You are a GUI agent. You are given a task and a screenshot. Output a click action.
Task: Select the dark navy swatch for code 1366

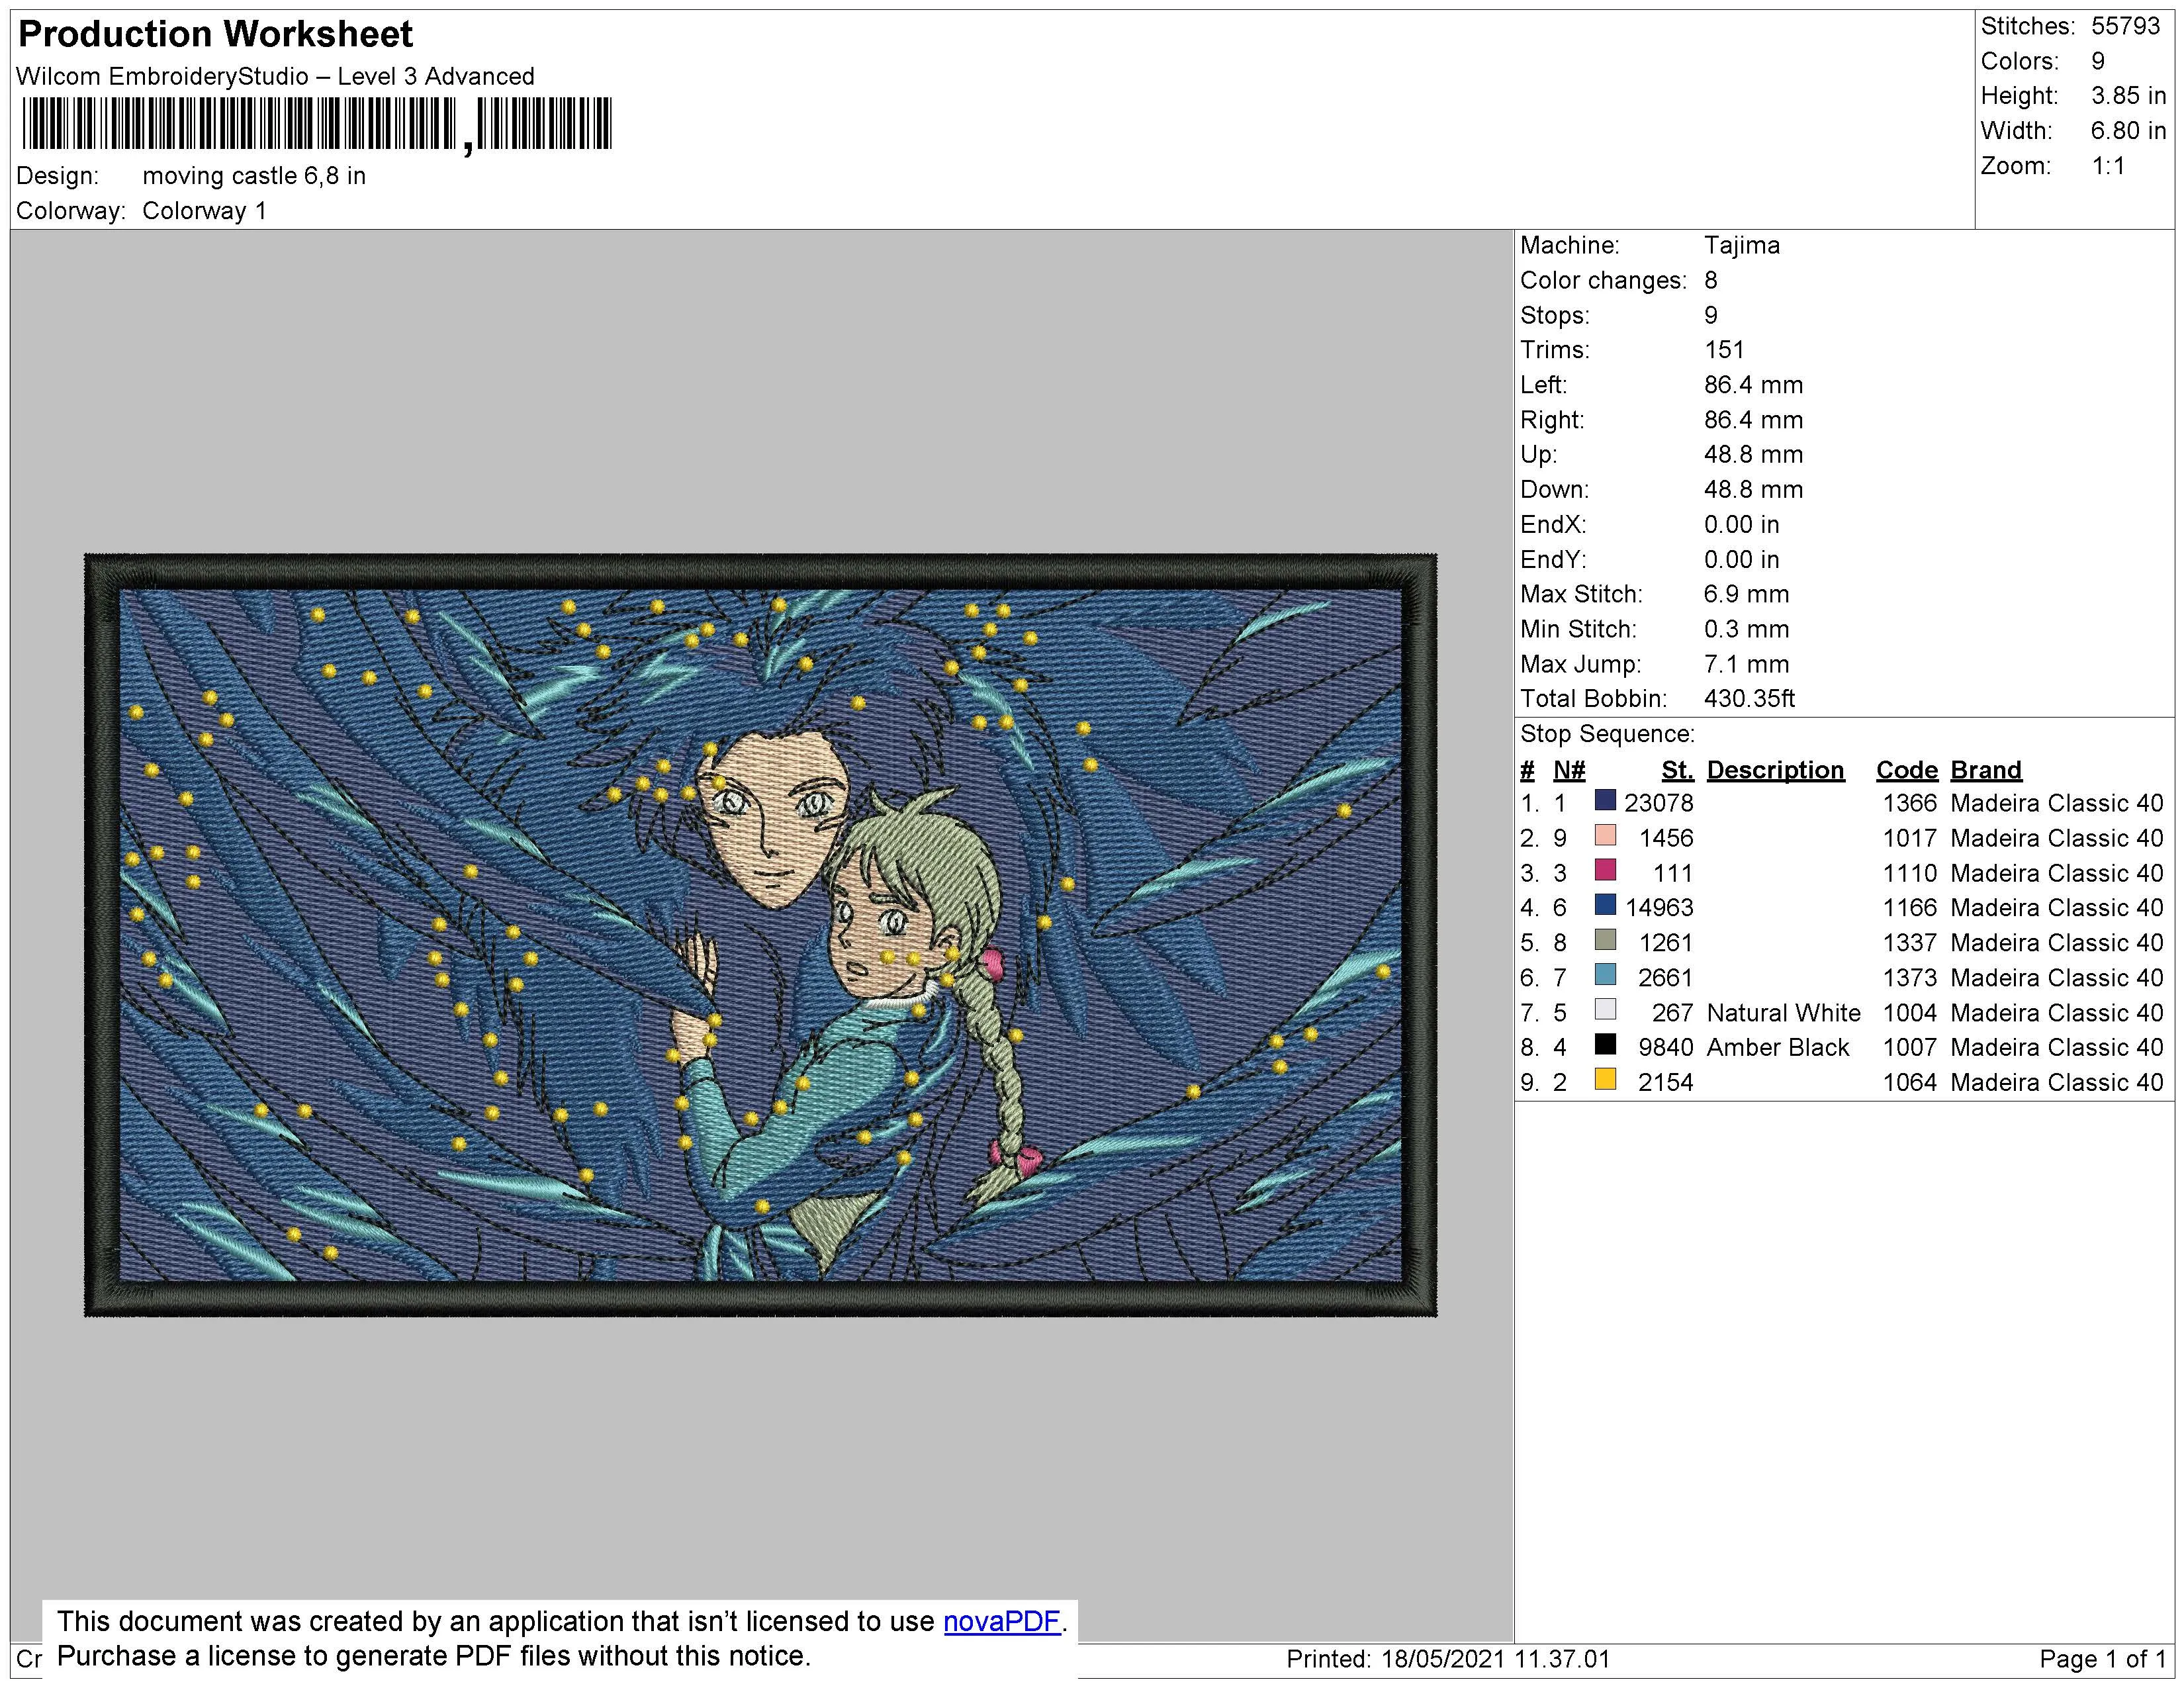click(x=1605, y=800)
